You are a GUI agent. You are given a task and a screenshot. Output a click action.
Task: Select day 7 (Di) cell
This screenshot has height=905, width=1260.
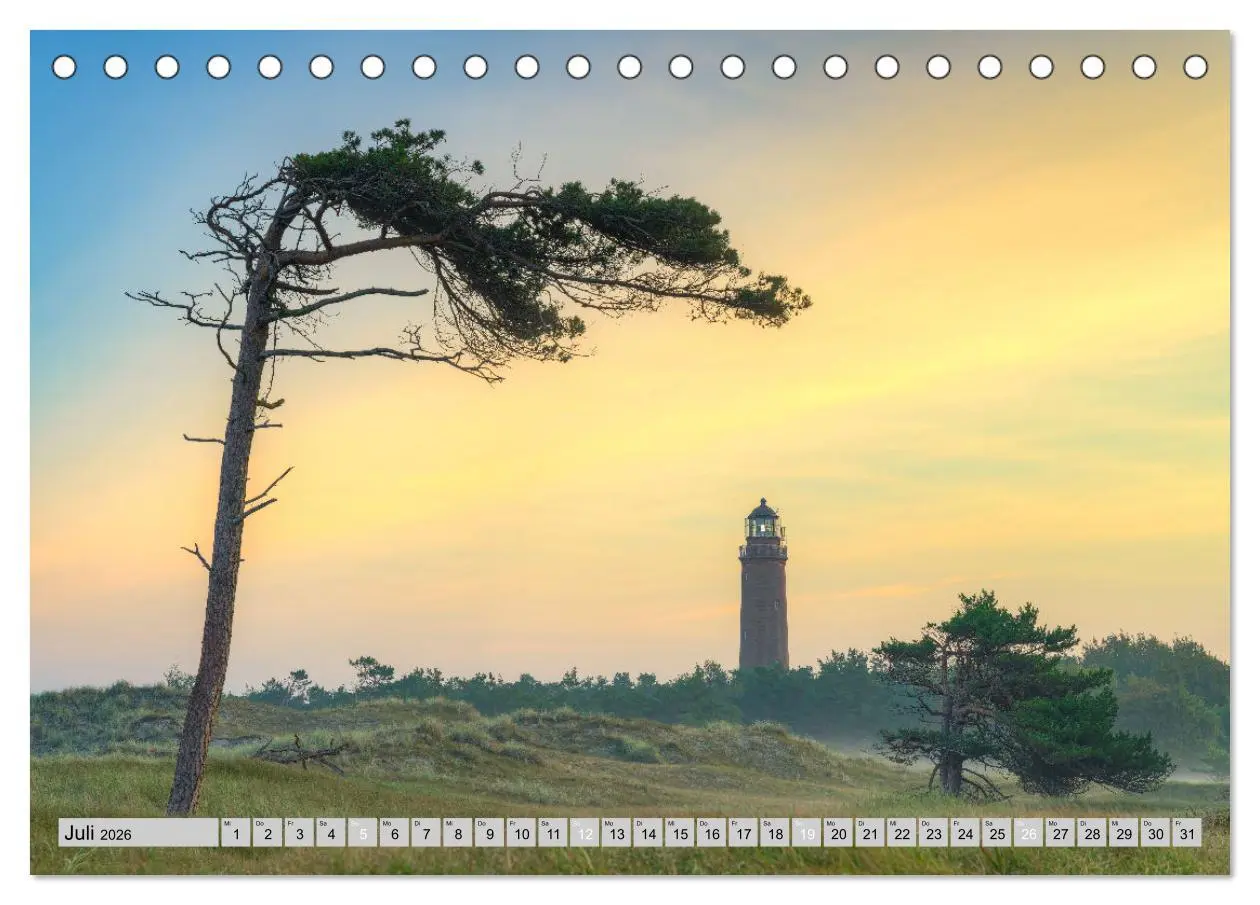[426, 833]
